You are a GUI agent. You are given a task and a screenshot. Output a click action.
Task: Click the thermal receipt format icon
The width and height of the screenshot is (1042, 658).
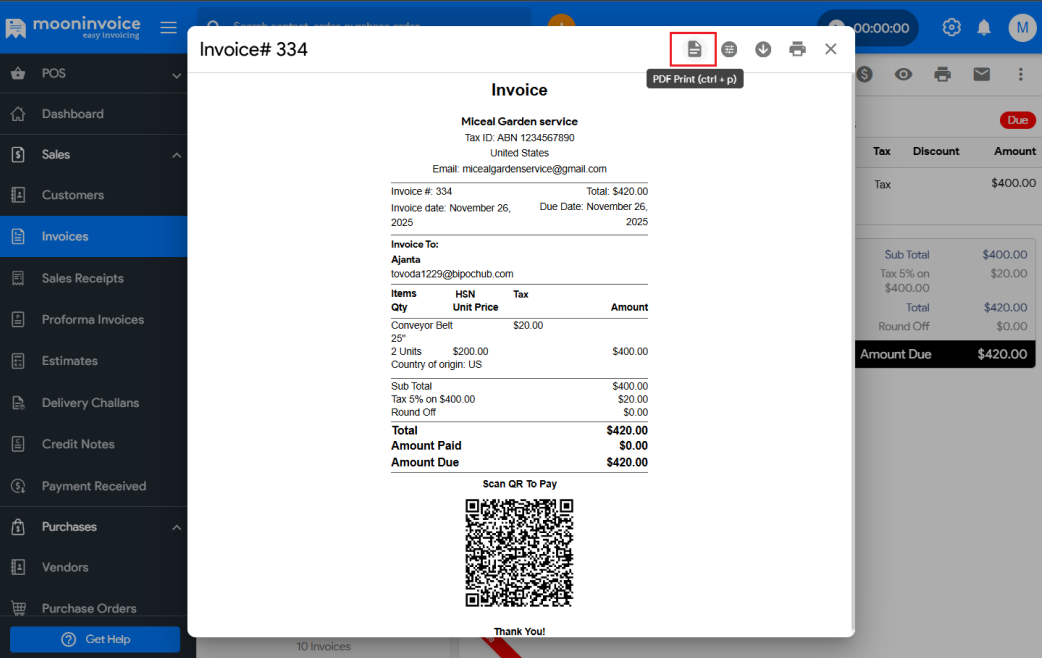tap(729, 49)
